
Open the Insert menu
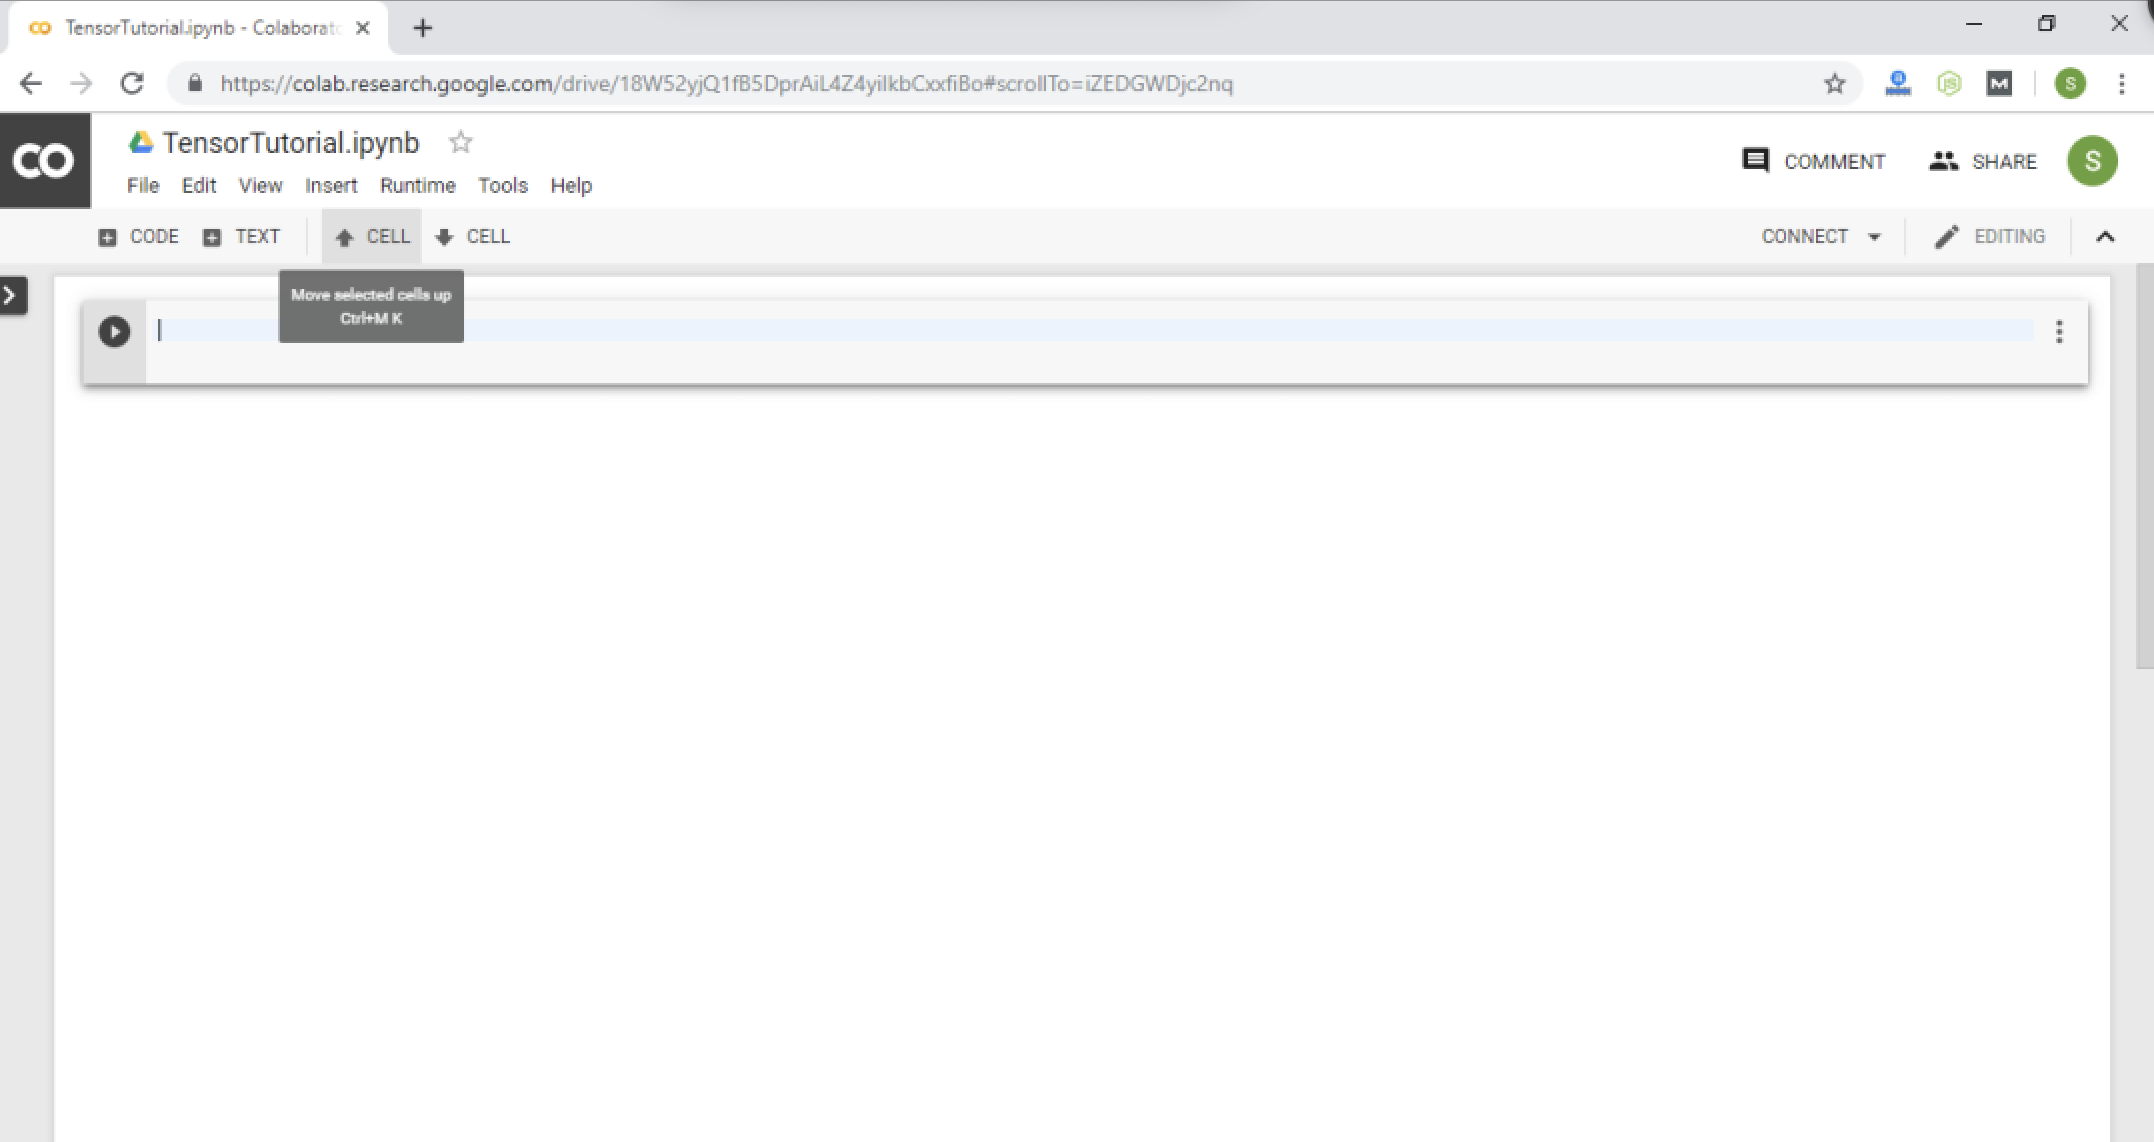(330, 186)
